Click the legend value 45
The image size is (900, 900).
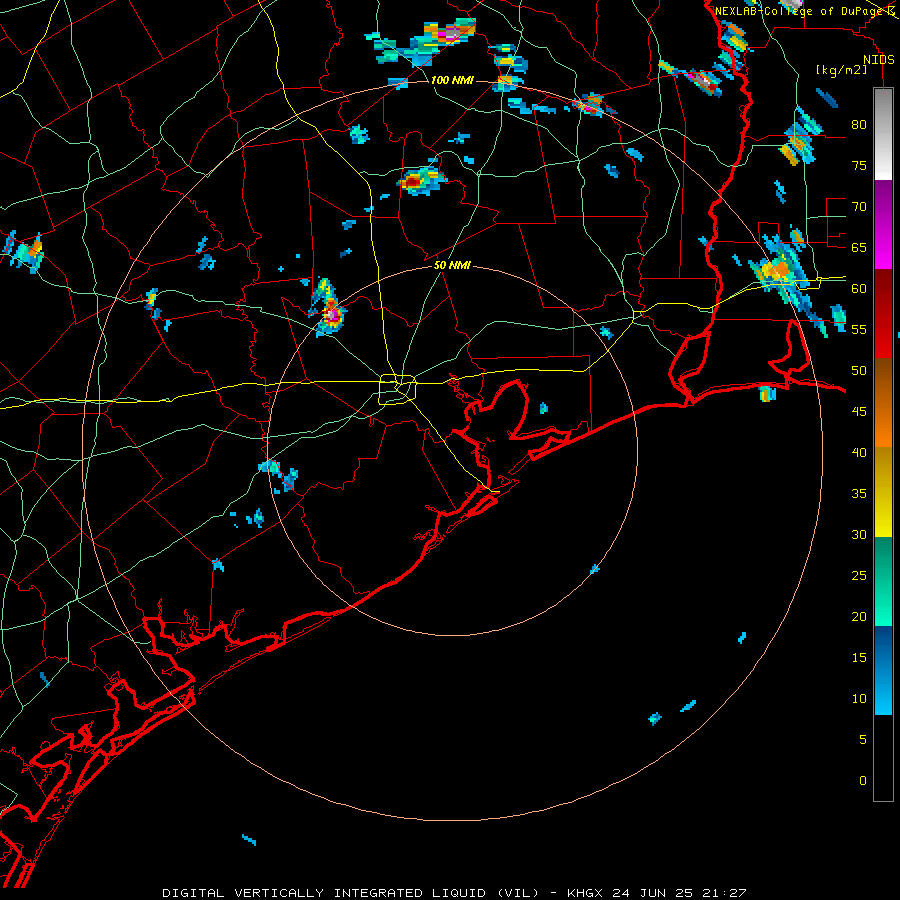coord(859,412)
